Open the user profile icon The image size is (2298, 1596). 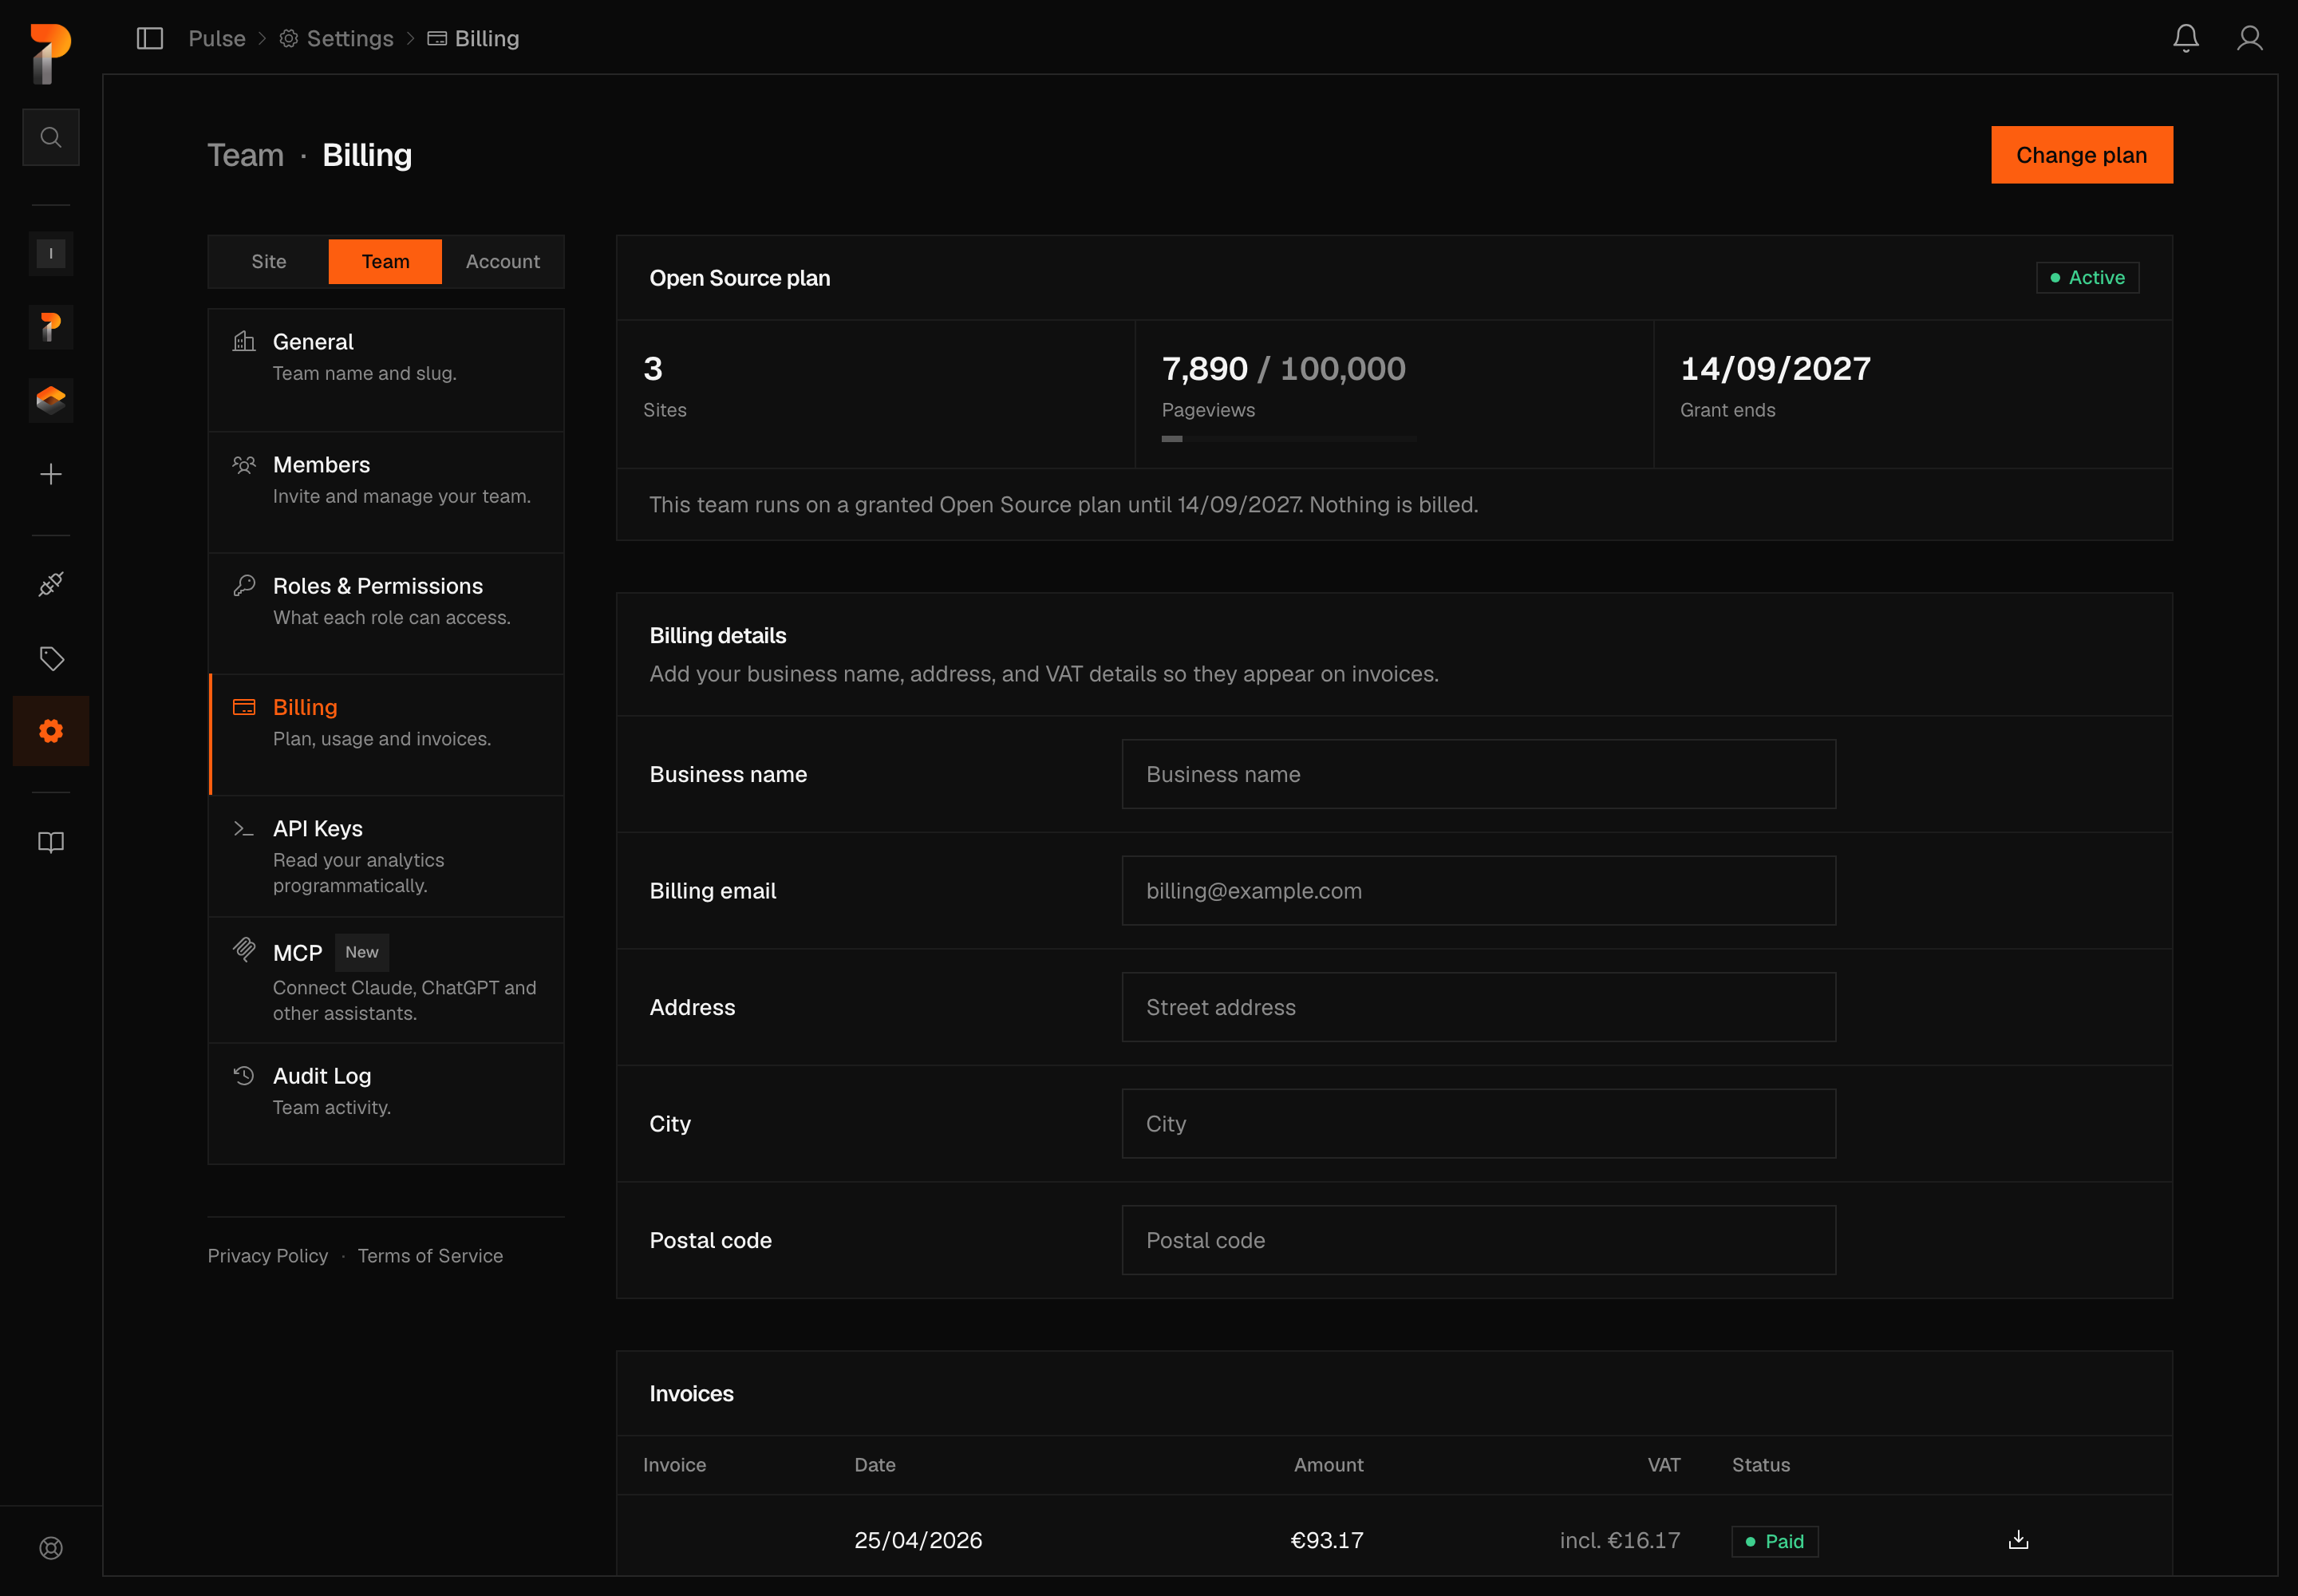click(2250, 38)
